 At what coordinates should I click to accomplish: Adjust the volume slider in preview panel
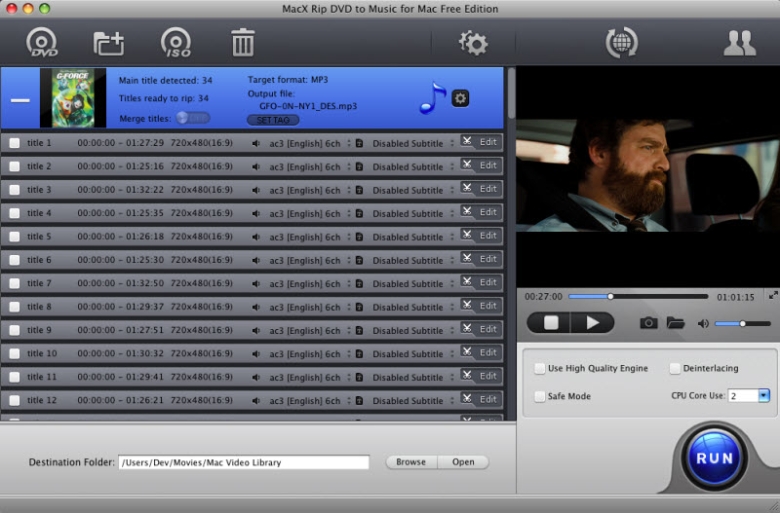click(x=742, y=323)
